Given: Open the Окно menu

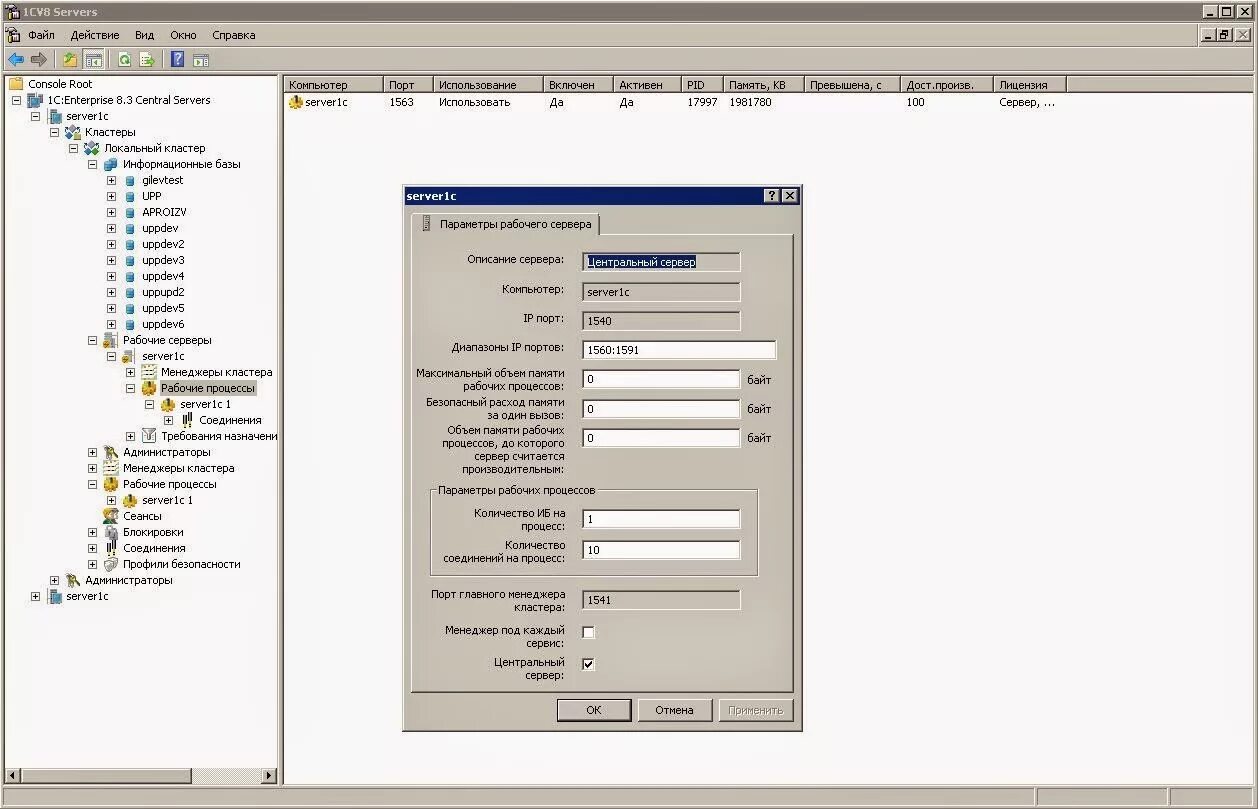Looking at the screenshot, I should click(183, 35).
